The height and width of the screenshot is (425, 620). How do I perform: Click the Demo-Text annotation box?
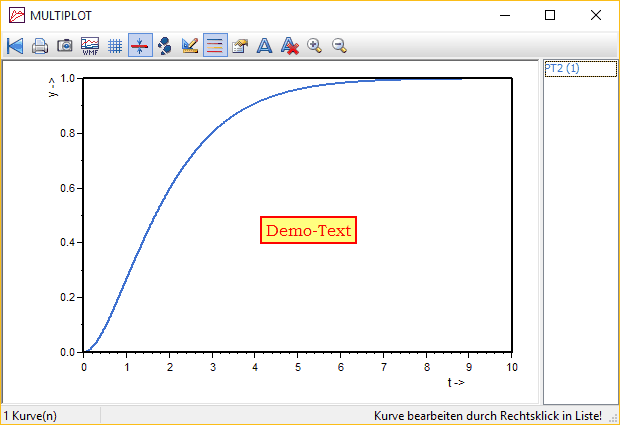coord(309,231)
